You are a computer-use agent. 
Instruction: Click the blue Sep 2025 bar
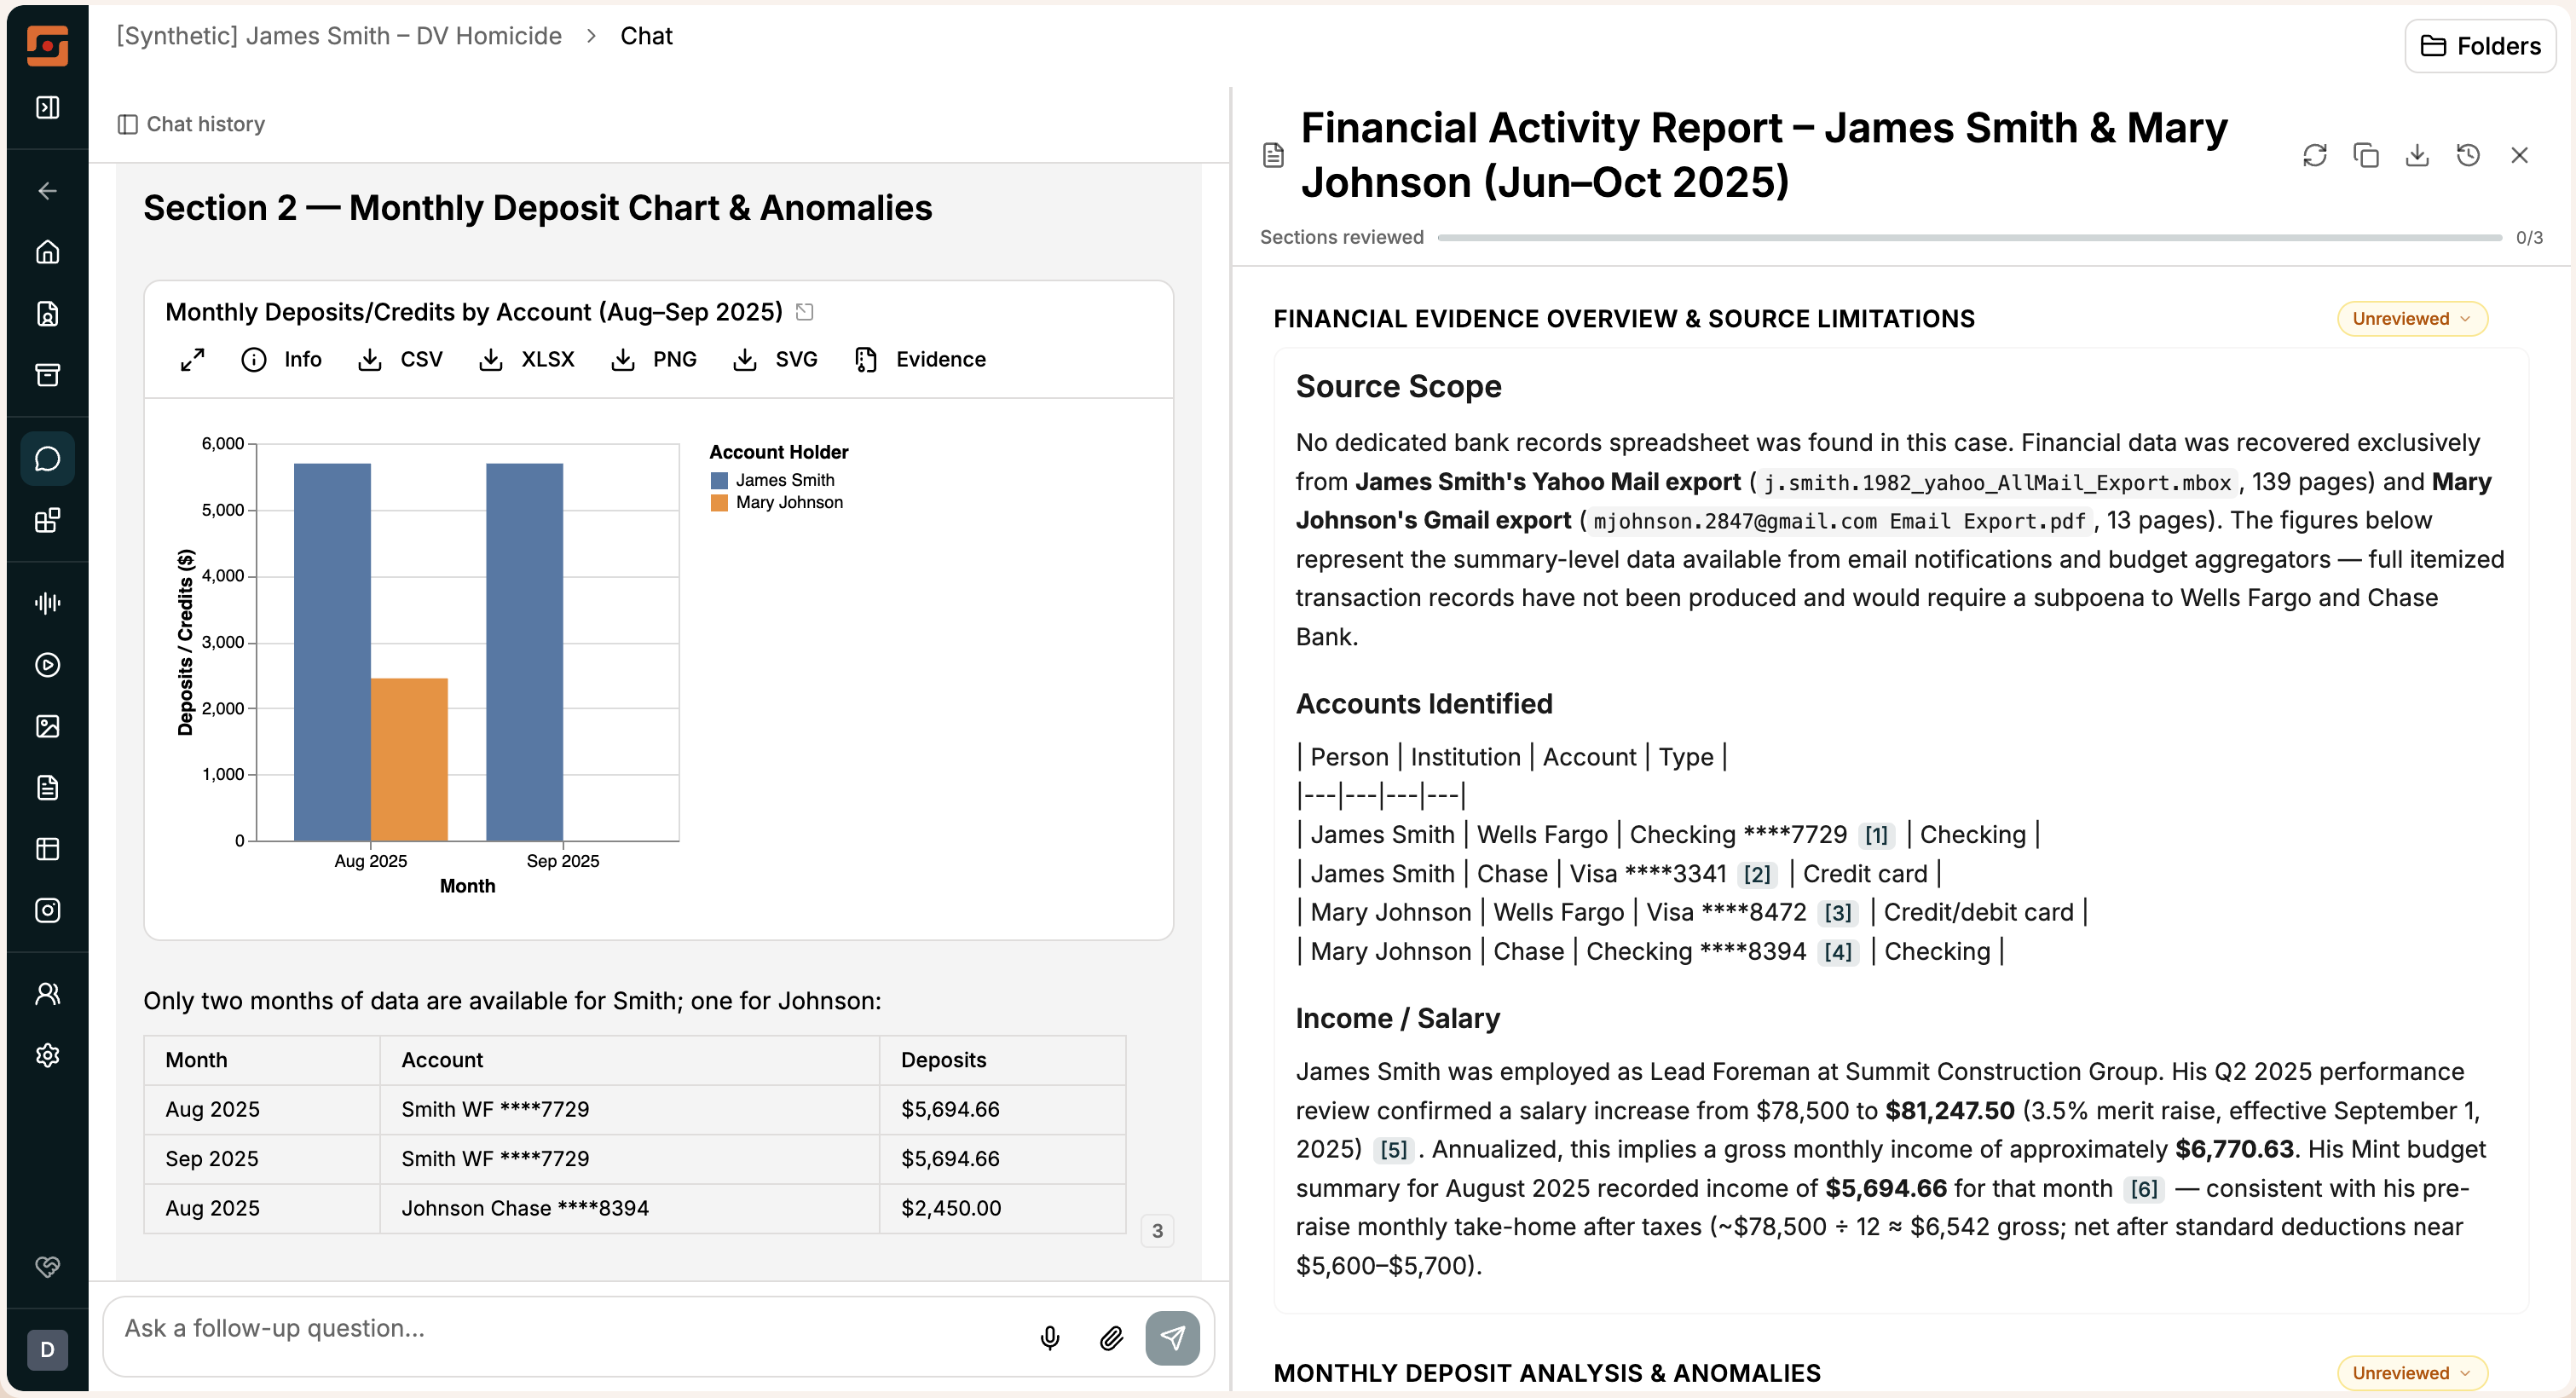click(x=524, y=652)
